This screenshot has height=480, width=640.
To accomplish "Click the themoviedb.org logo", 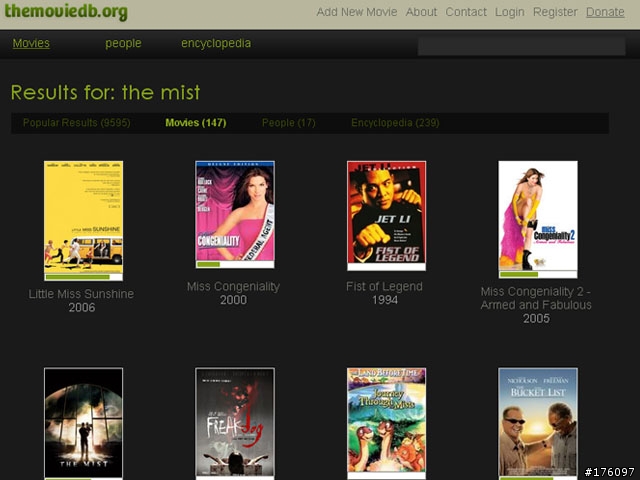I will coord(66,11).
